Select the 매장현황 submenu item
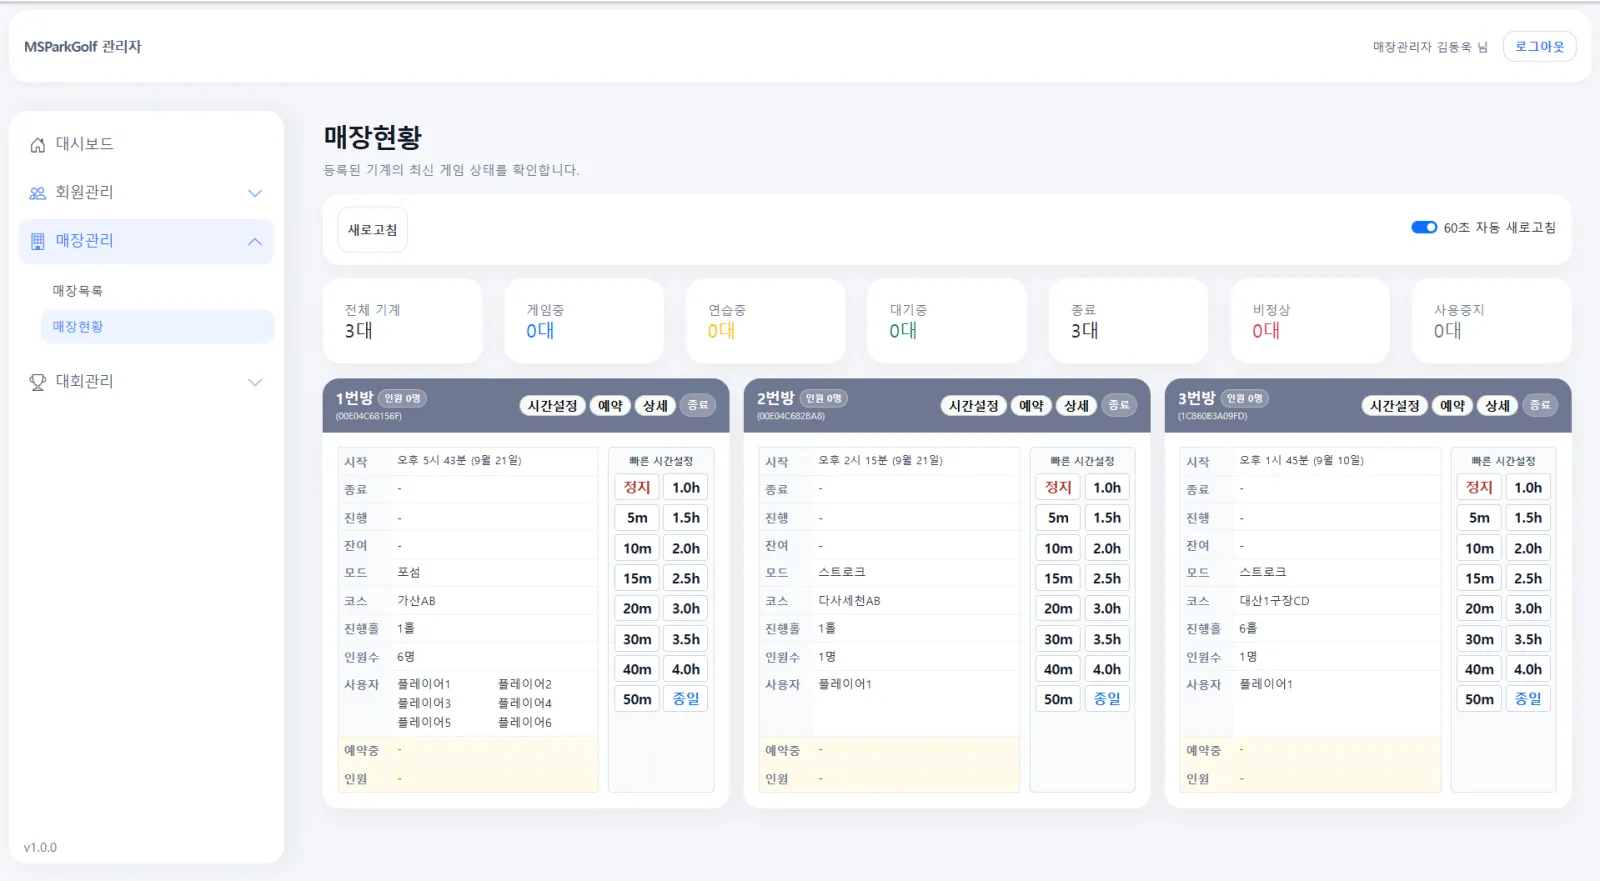 pos(157,327)
